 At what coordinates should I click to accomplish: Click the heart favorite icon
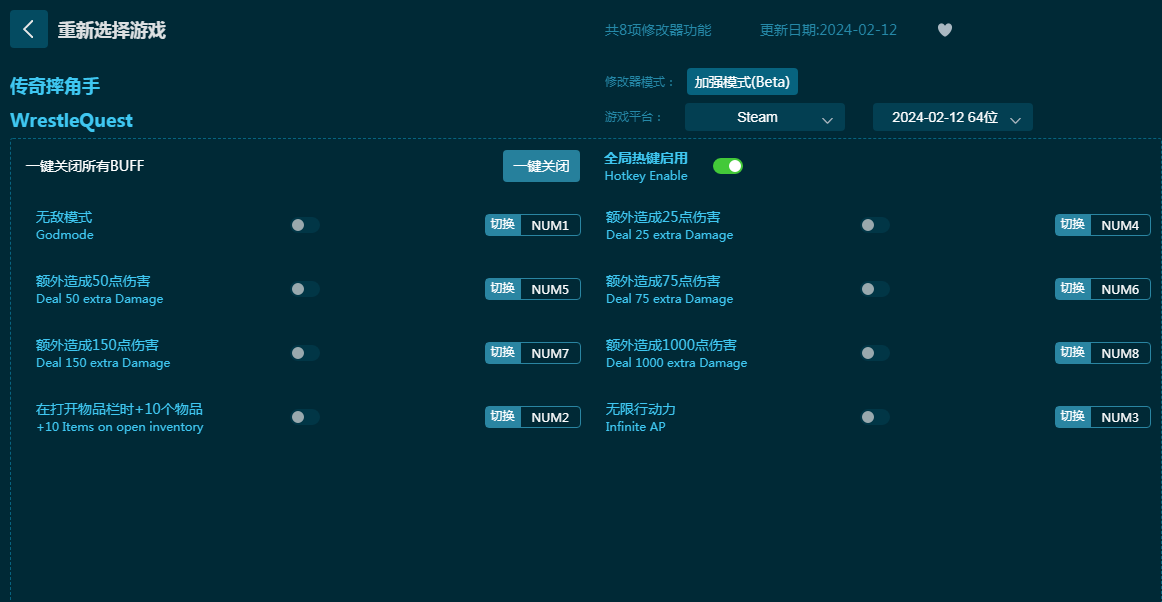[944, 30]
